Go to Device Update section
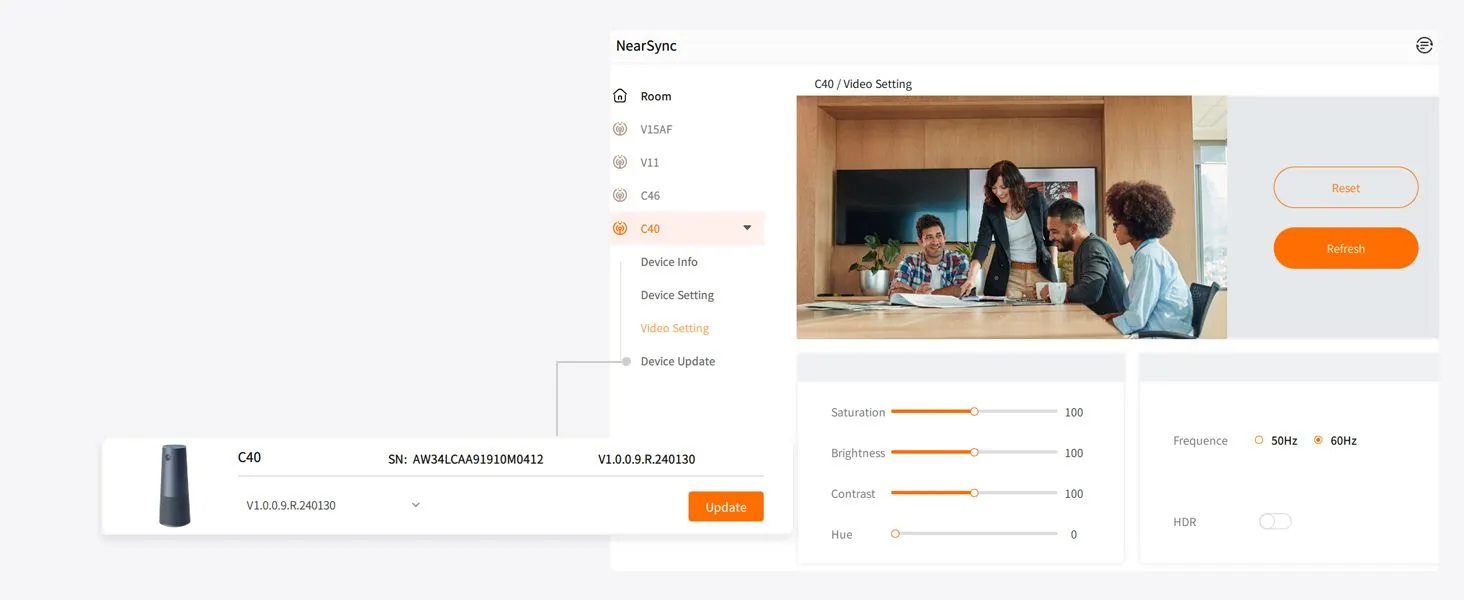The height and width of the screenshot is (600, 1464). pyautogui.click(x=677, y=361)
